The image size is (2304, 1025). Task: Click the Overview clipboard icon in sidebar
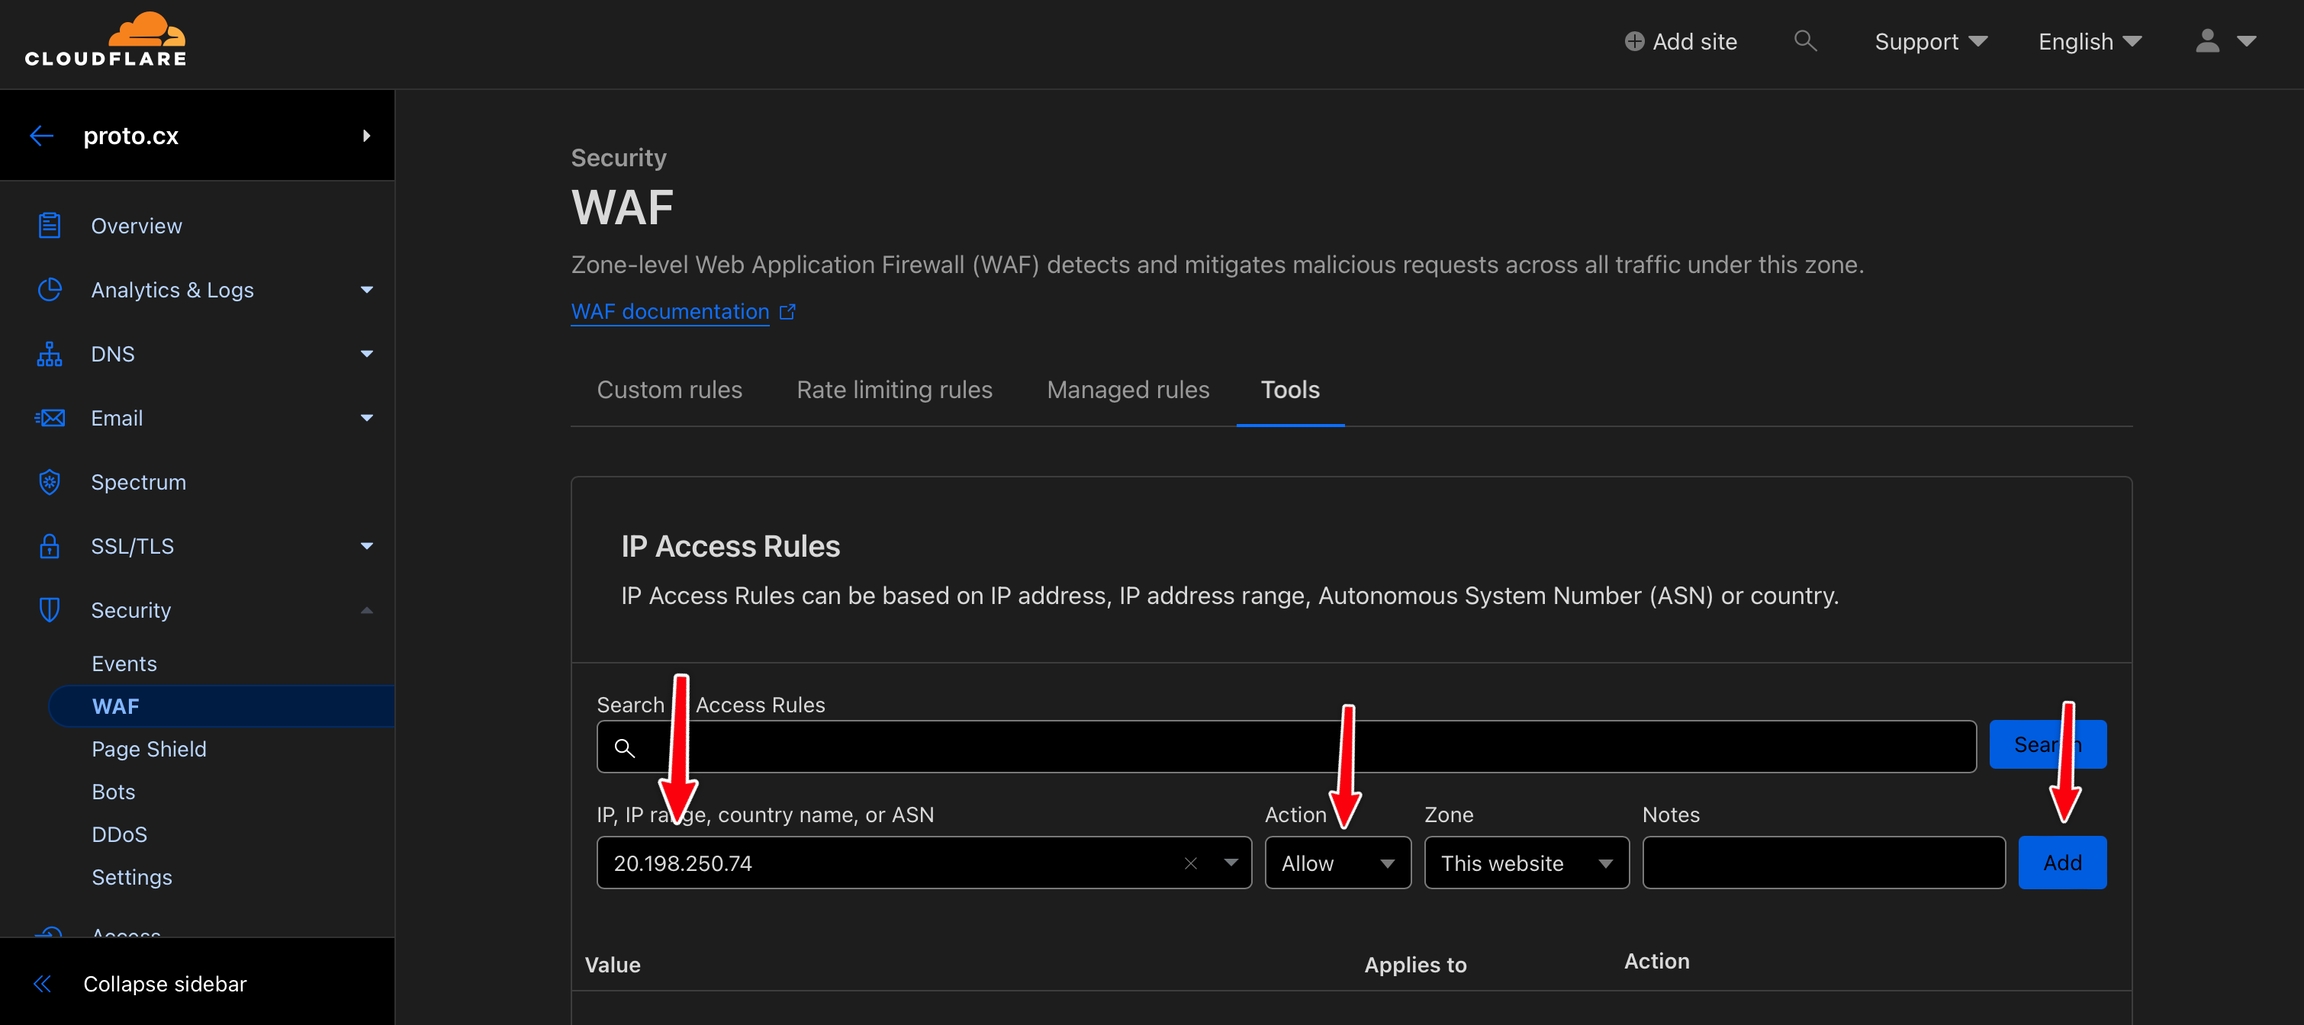(x=49, y=226)
